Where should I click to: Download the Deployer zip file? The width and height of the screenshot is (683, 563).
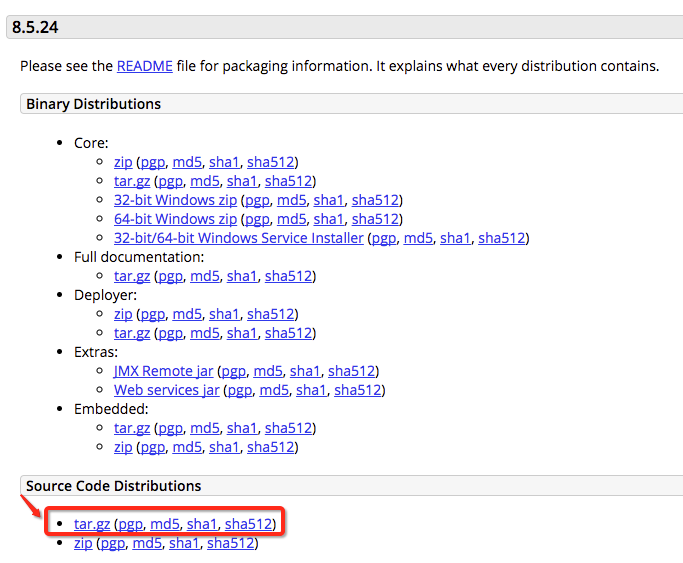(x=122, y=314)
